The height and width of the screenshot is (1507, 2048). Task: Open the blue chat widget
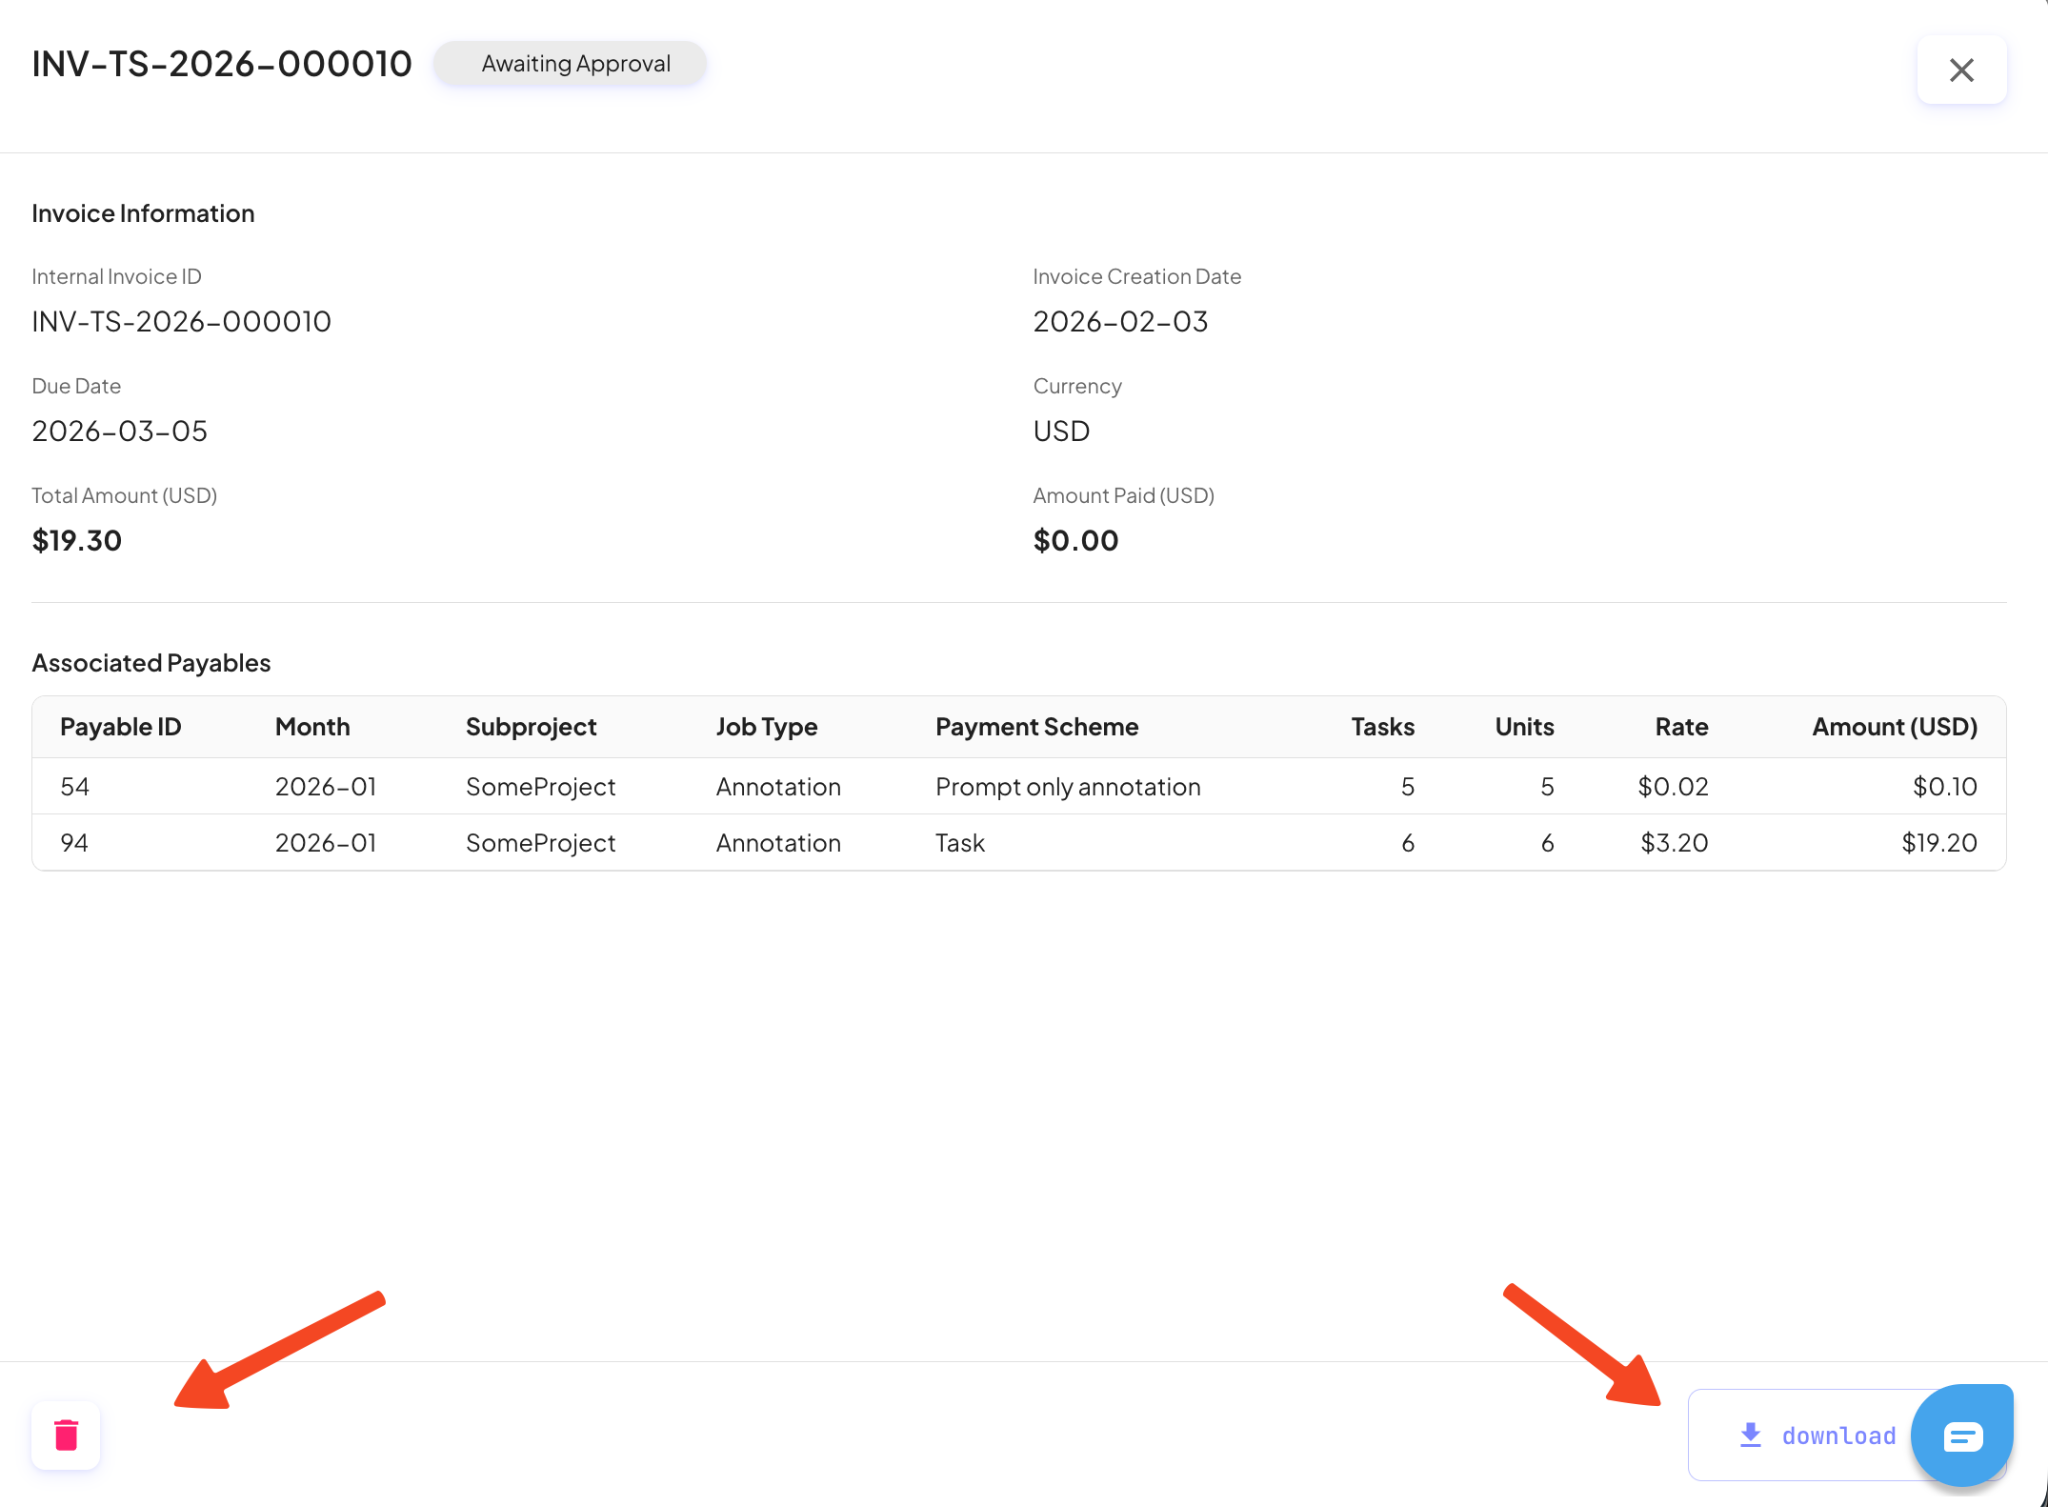point(1962,1436)
